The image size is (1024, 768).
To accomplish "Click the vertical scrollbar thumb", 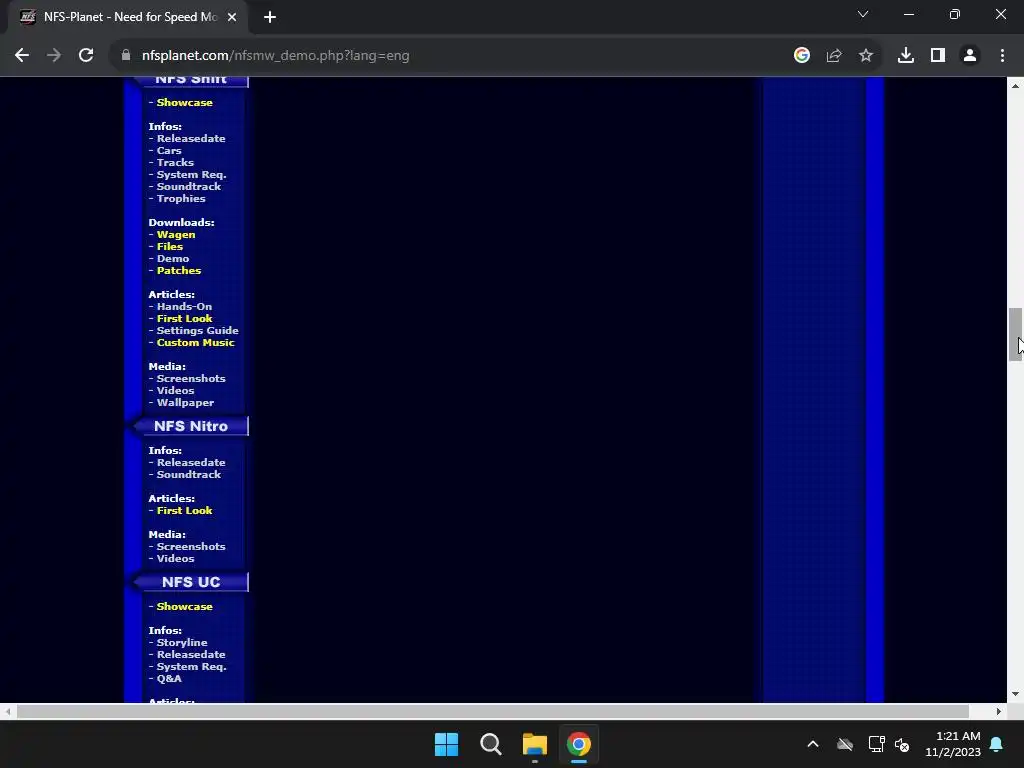I will 1015,334.
